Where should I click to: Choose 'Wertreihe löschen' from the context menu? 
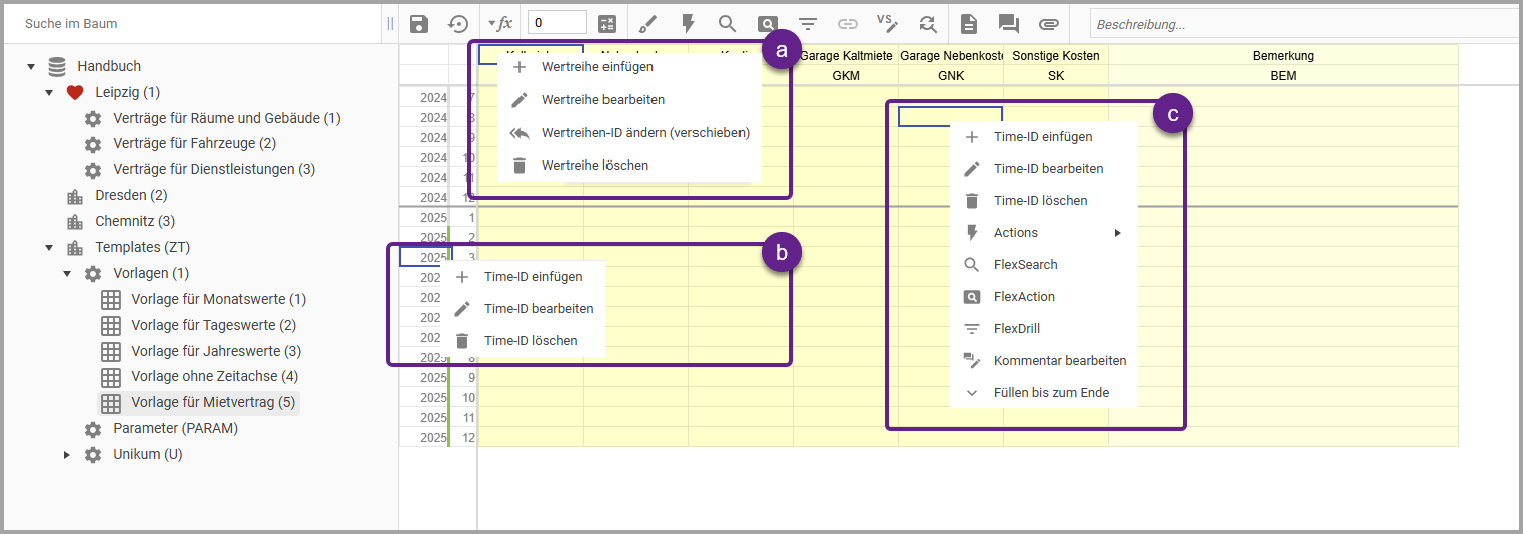pyautogui.click(x=594, y=165)
